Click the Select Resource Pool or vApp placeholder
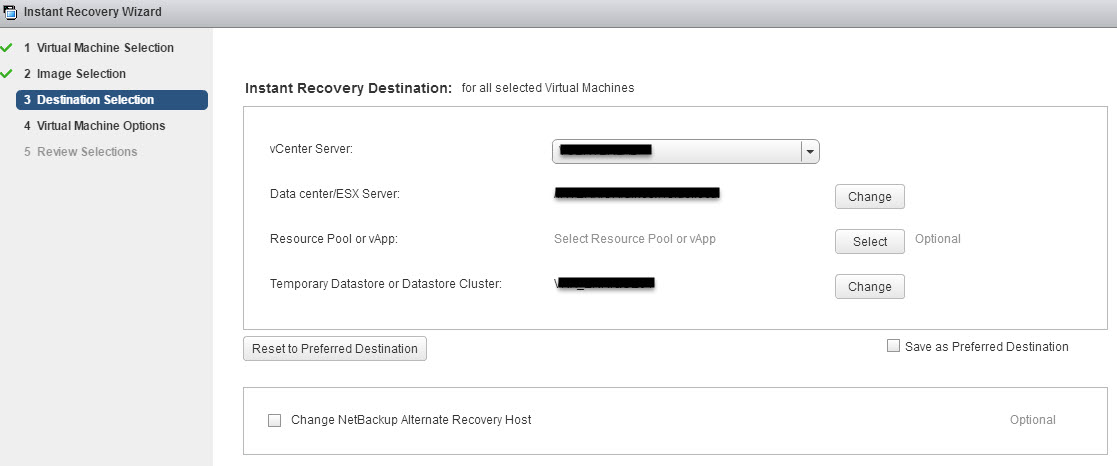 tap(635, 239)
